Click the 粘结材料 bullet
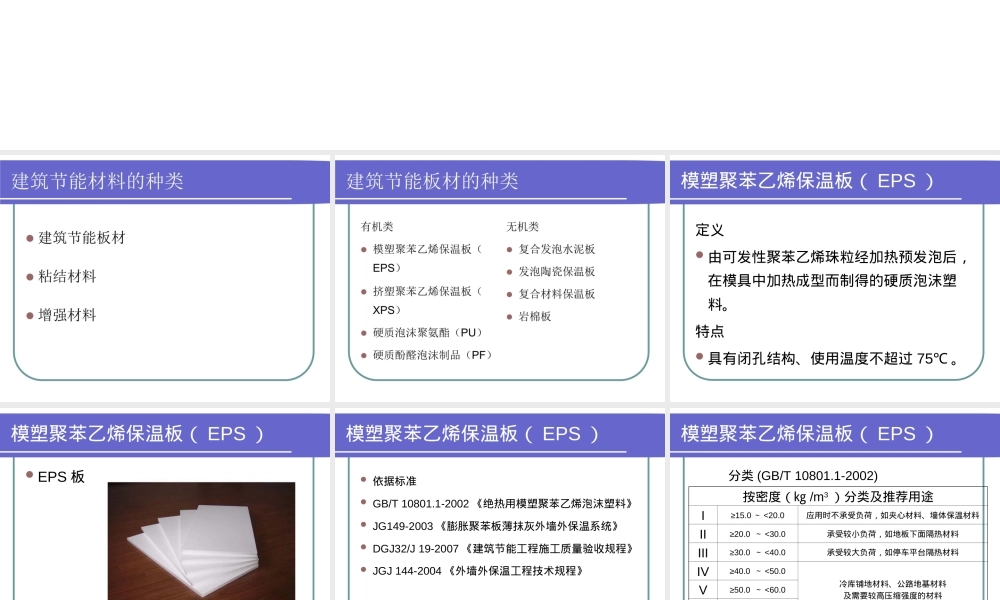Screen dimensions: 1000x600 tap(67, 276)
